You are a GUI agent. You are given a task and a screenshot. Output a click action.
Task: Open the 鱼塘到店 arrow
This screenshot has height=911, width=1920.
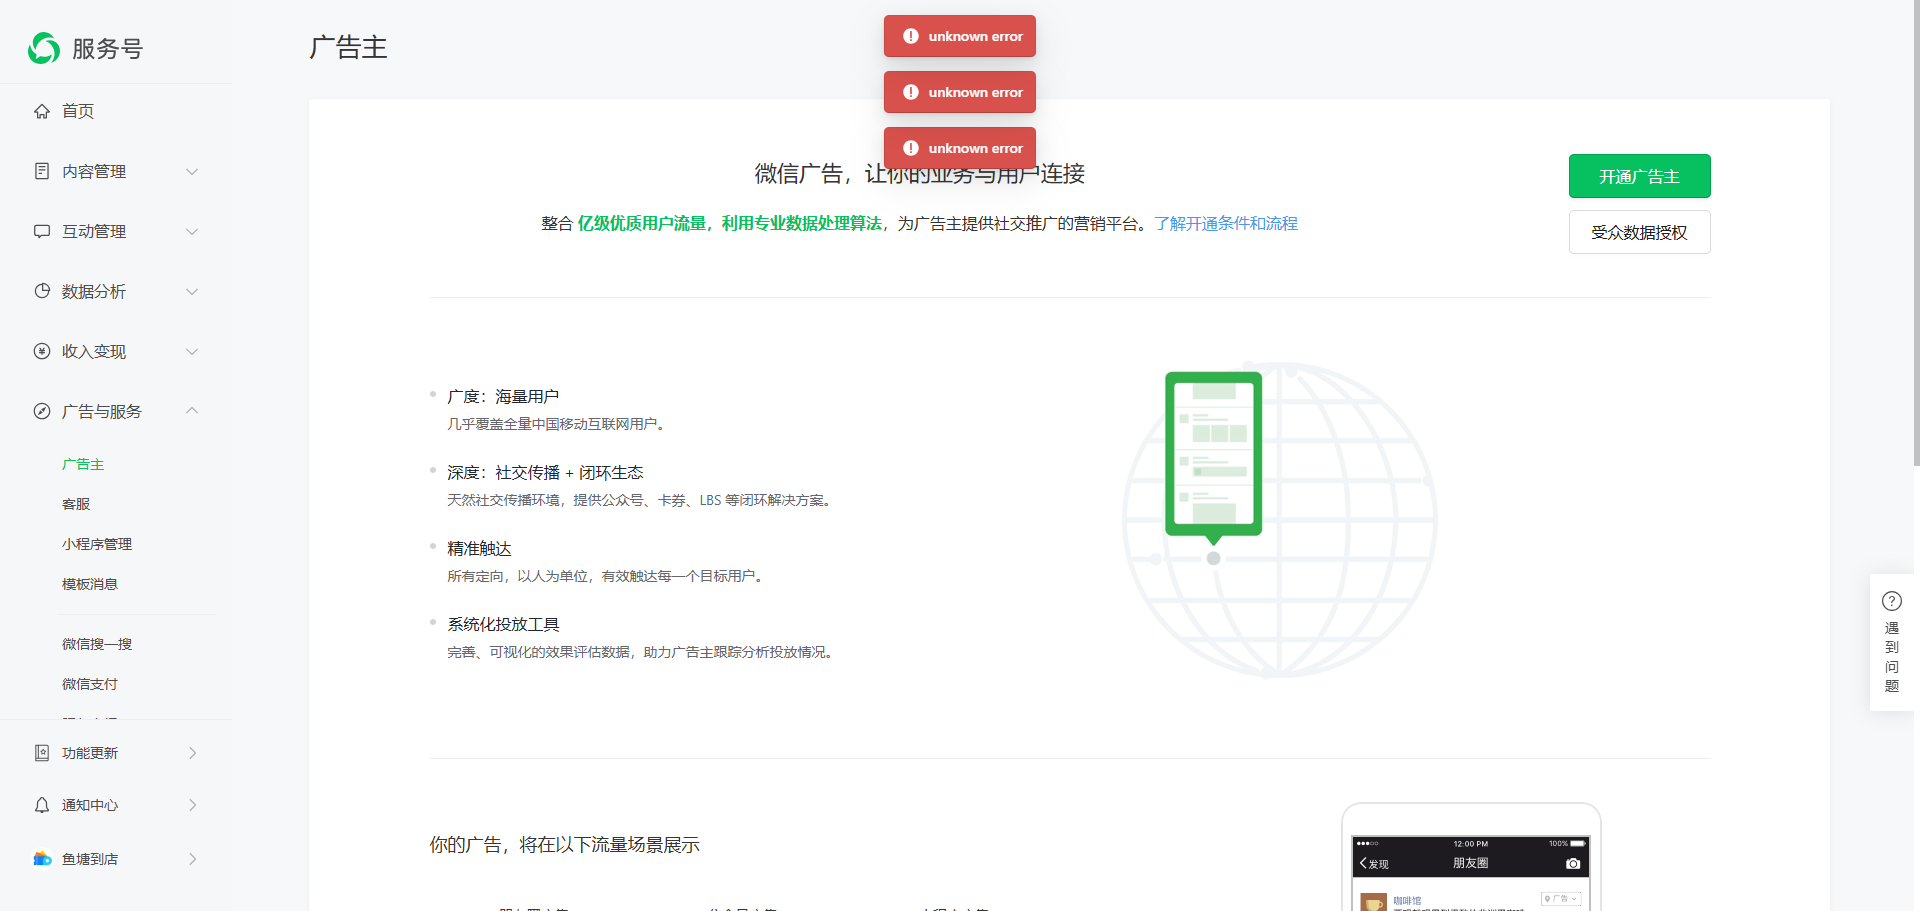pos(193,859)
